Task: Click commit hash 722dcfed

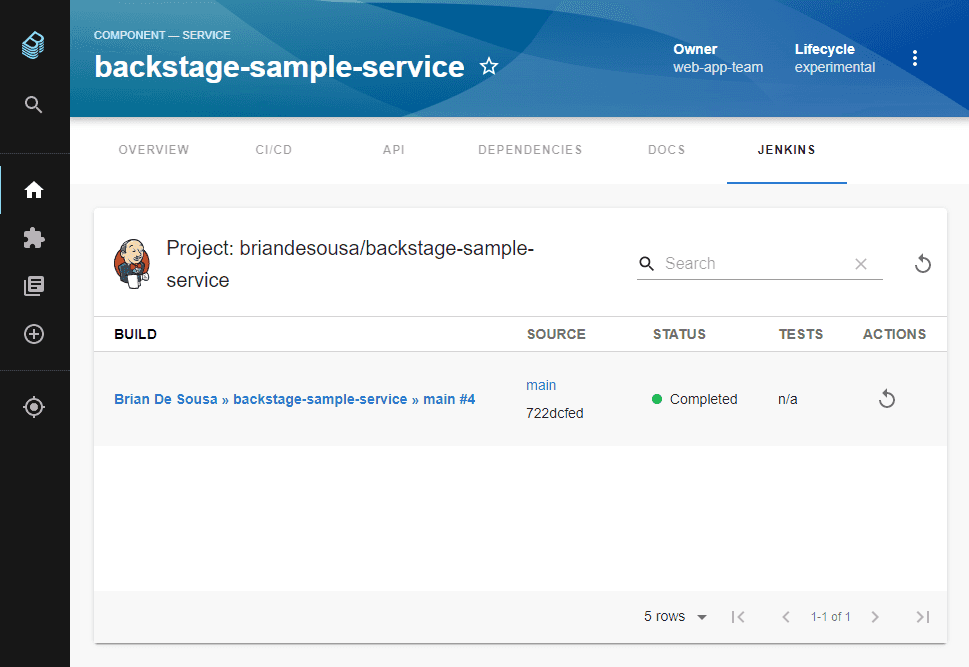Action: [554, 413]
